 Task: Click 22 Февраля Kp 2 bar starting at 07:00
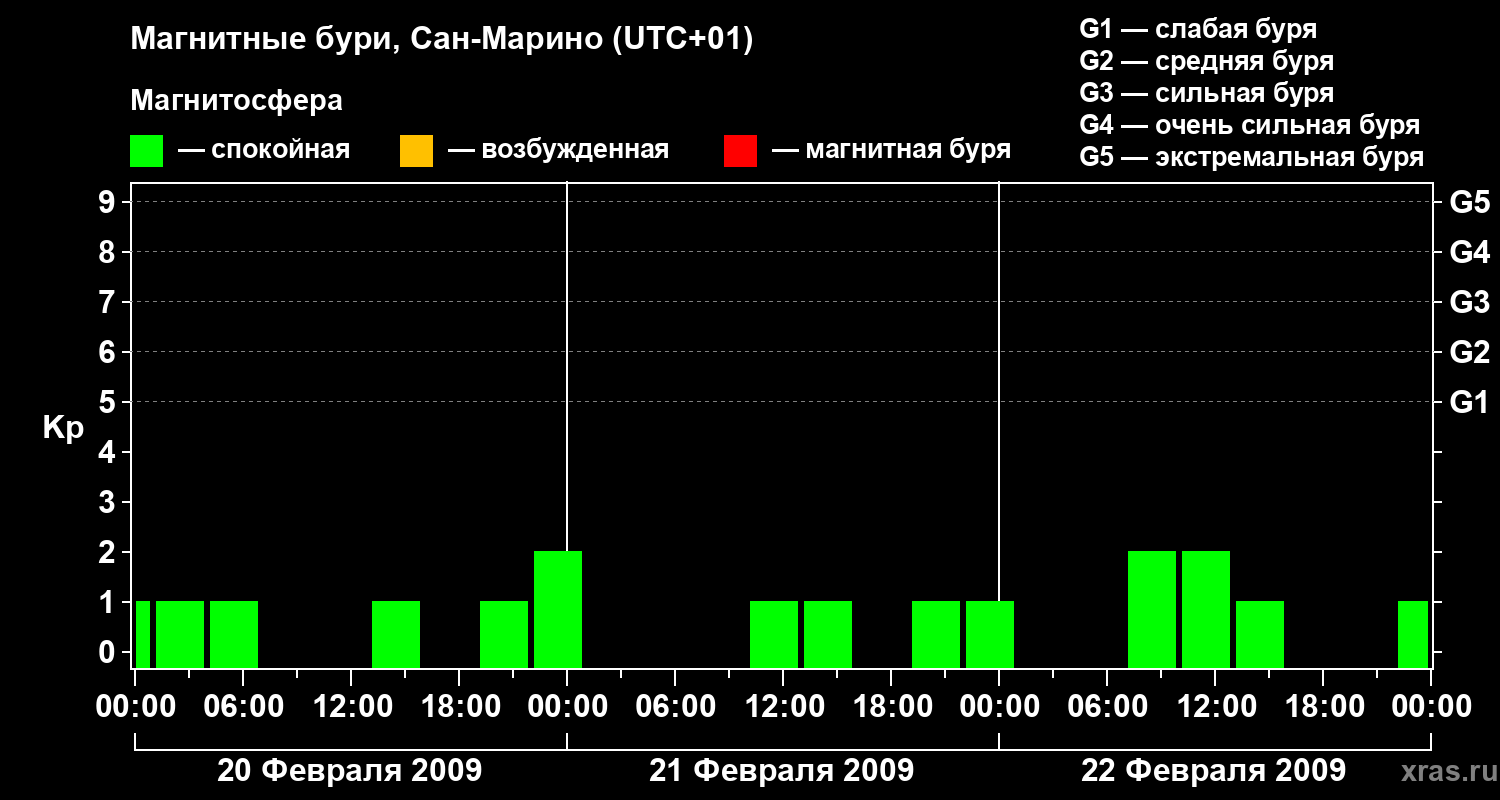coord(1152,609)
